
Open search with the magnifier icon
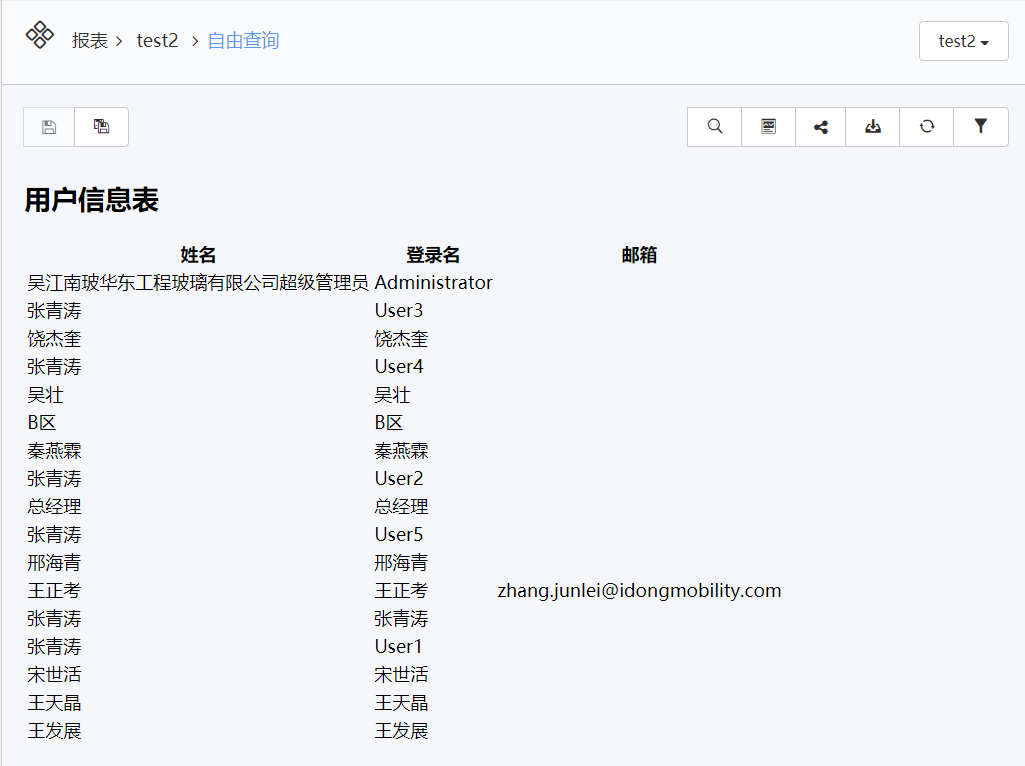tap(714, 127)
